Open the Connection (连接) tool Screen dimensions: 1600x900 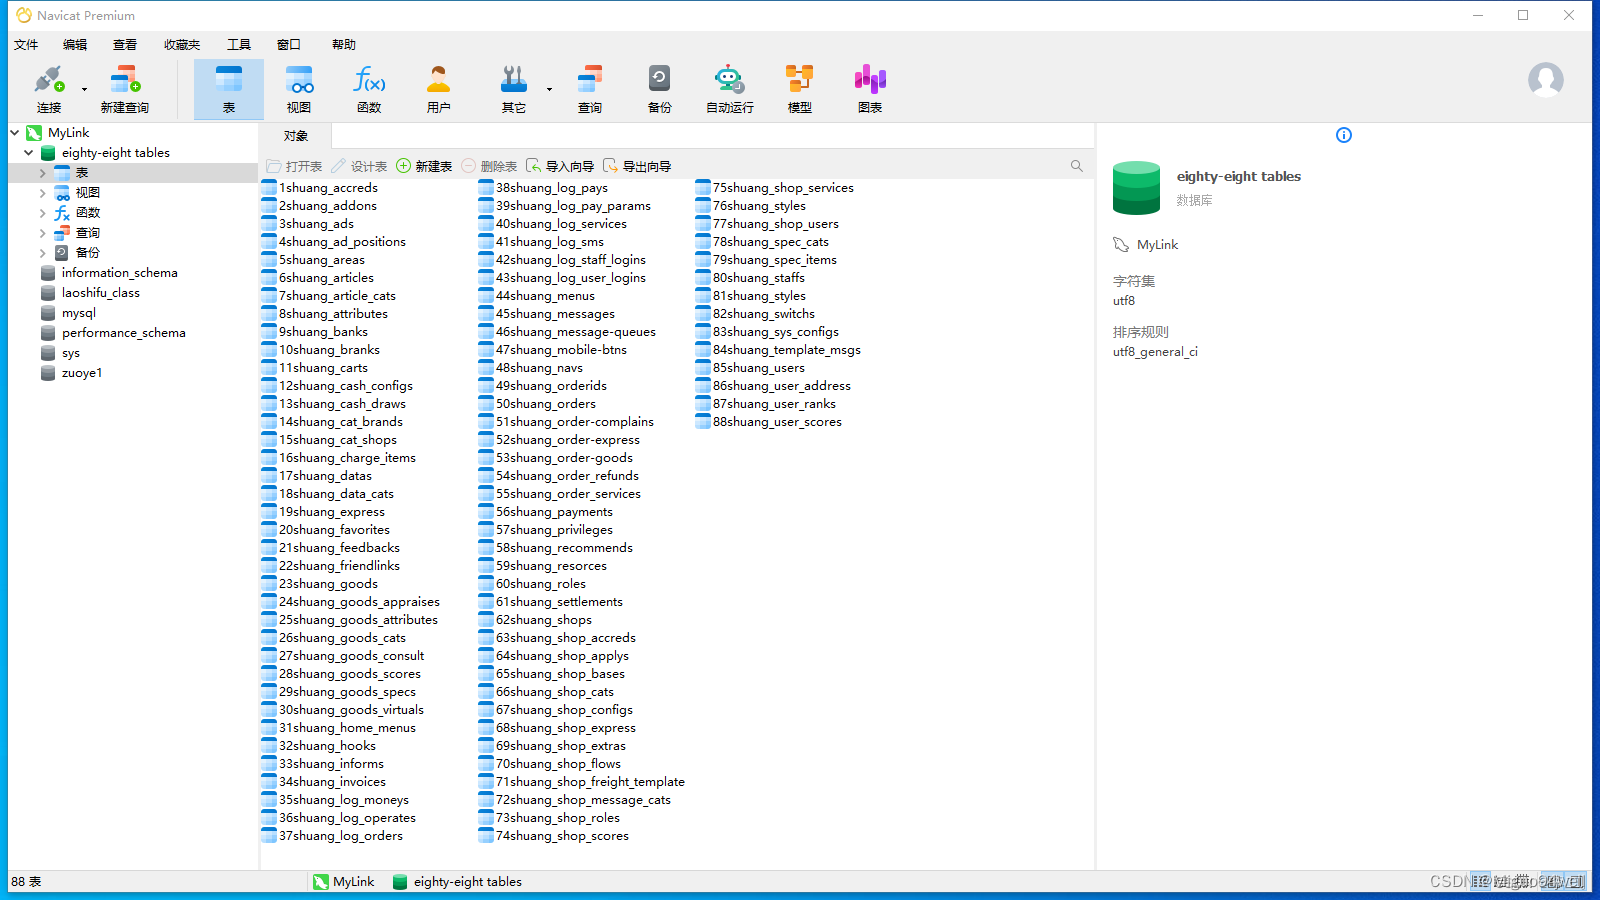(49, 89)
